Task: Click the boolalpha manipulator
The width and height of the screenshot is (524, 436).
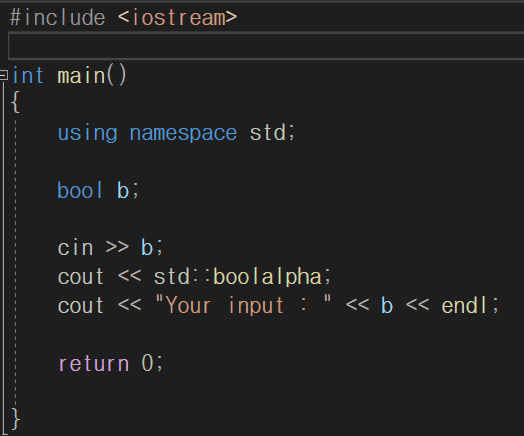Action: pos(268,278)
